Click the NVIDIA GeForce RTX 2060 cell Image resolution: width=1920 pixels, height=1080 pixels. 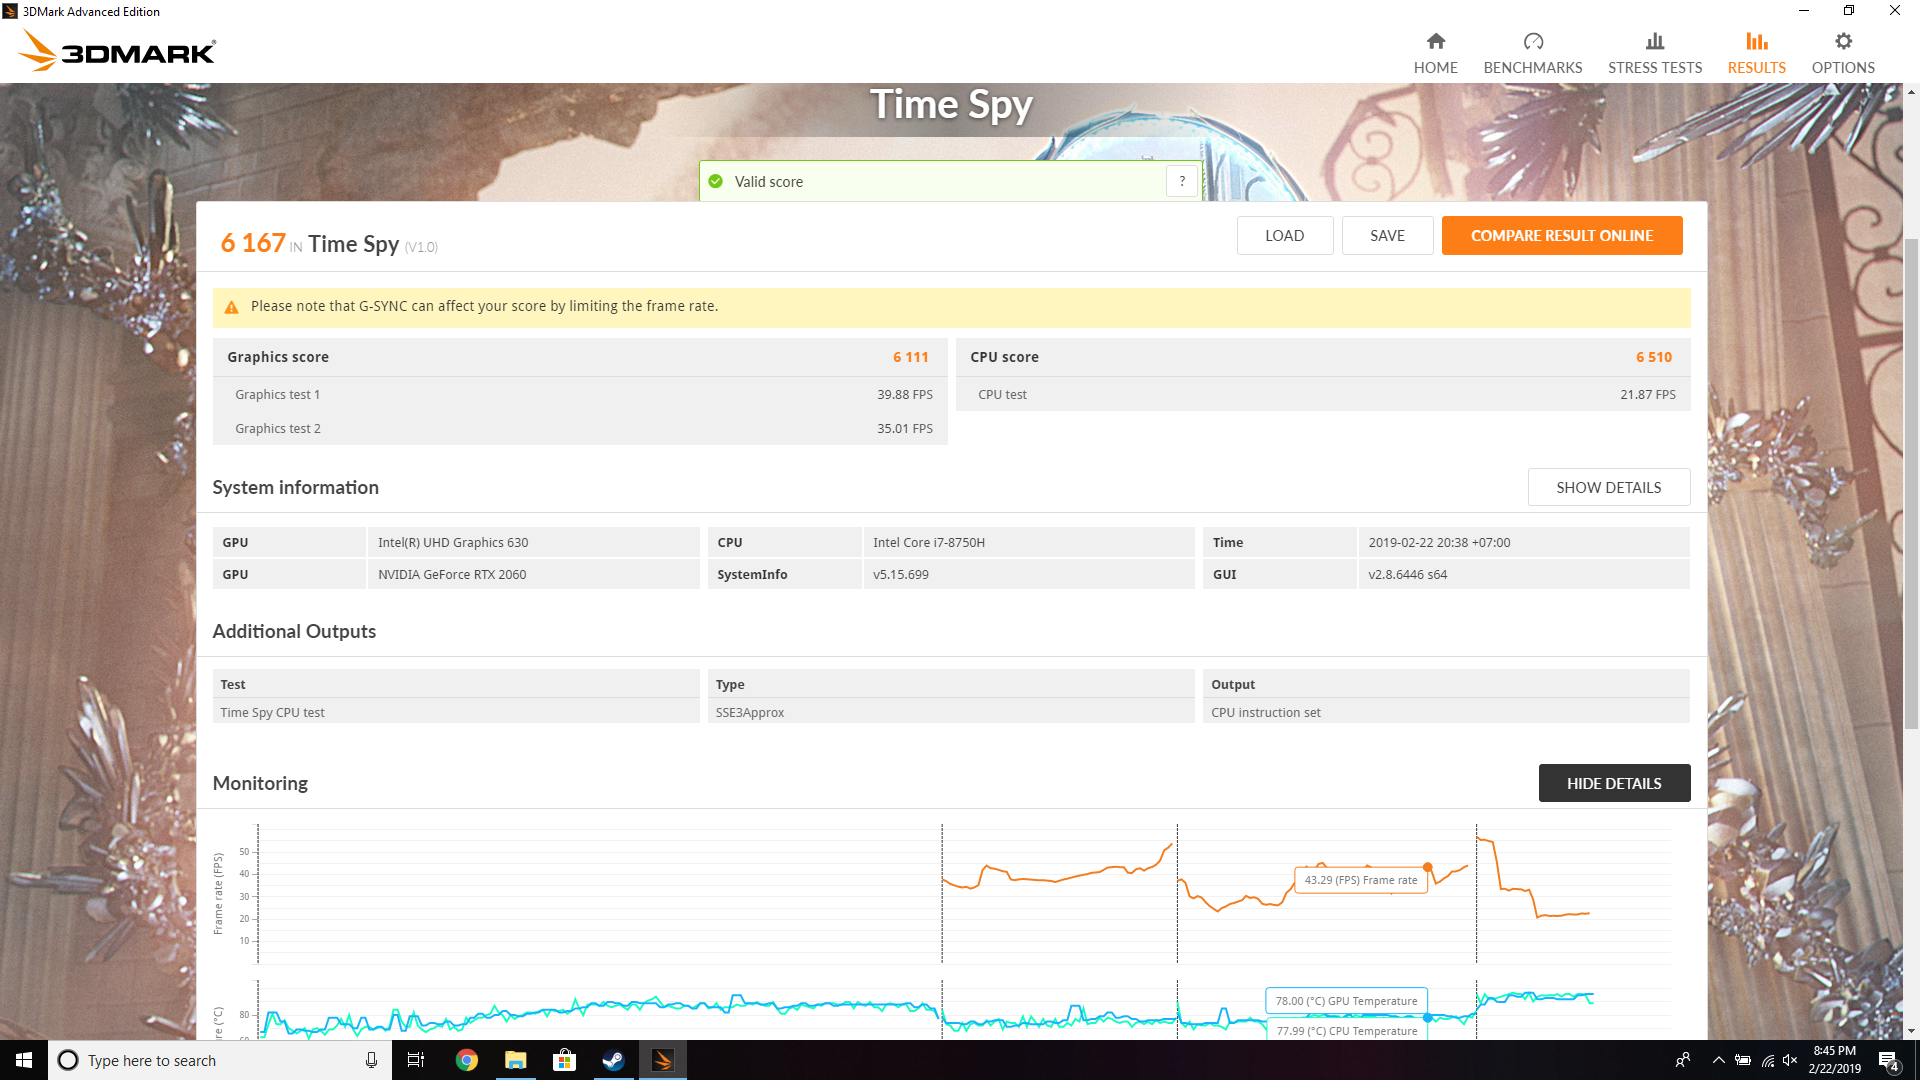tap(533, 574)
